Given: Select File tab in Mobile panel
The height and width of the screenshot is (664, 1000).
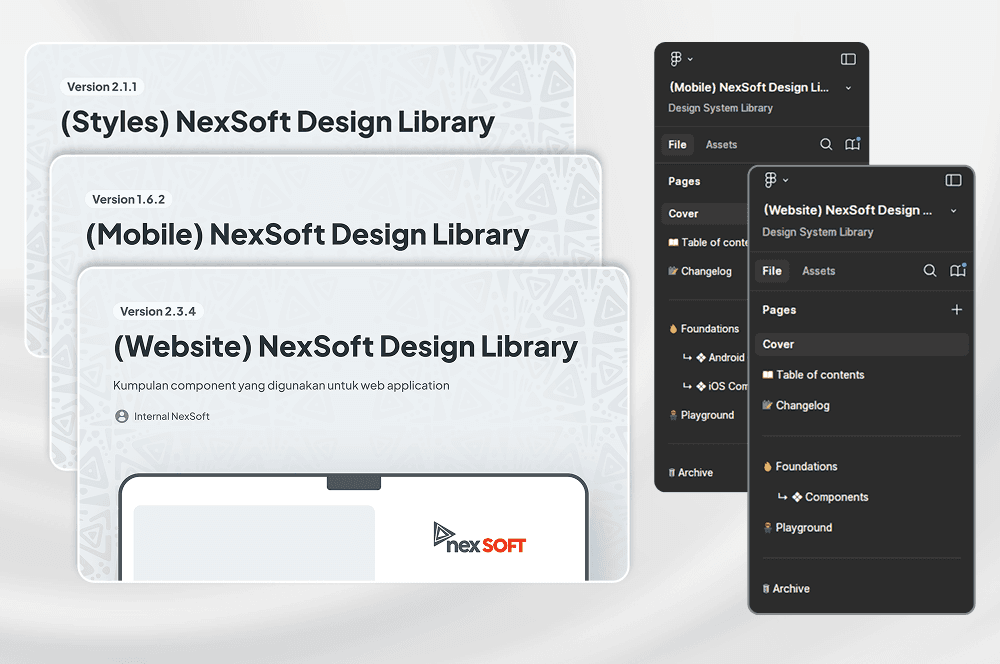Looking at the screenshot, I should 677,145.
